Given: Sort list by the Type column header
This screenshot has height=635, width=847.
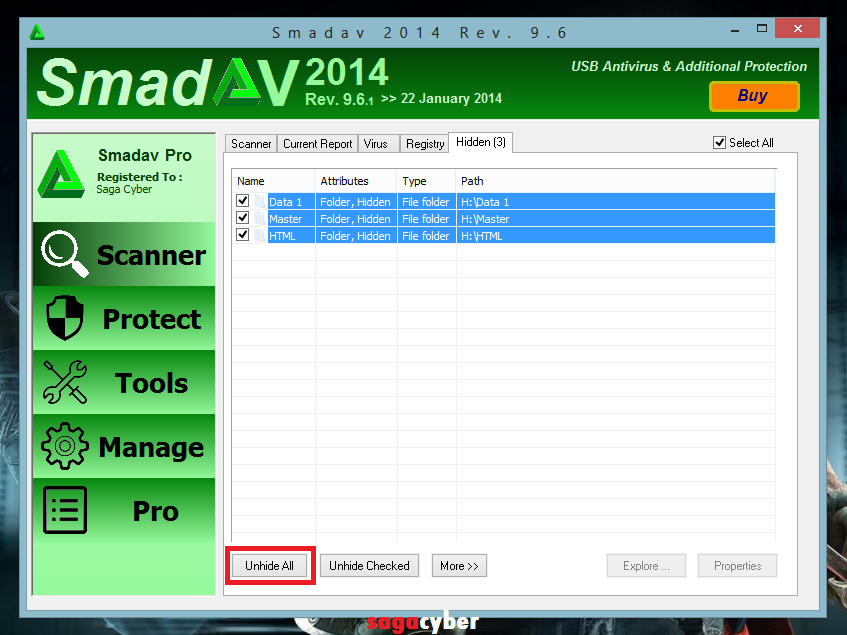Looking at the screenshot, I should 426,181.
